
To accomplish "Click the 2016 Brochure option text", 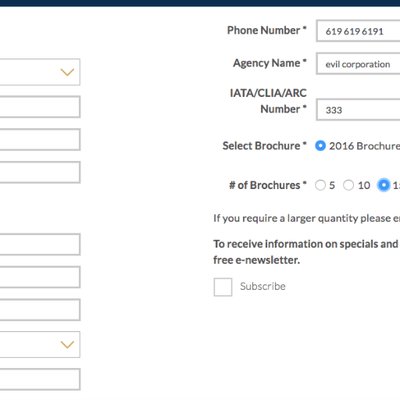I will (x=364, y=146).
